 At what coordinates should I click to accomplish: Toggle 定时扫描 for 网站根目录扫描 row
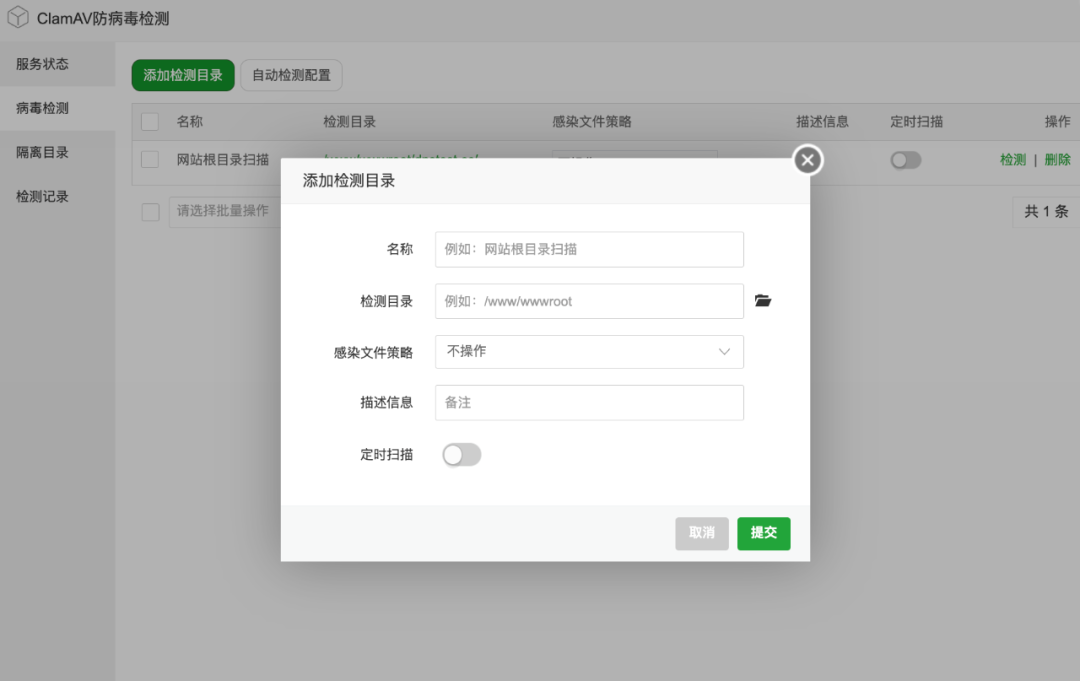905,159
